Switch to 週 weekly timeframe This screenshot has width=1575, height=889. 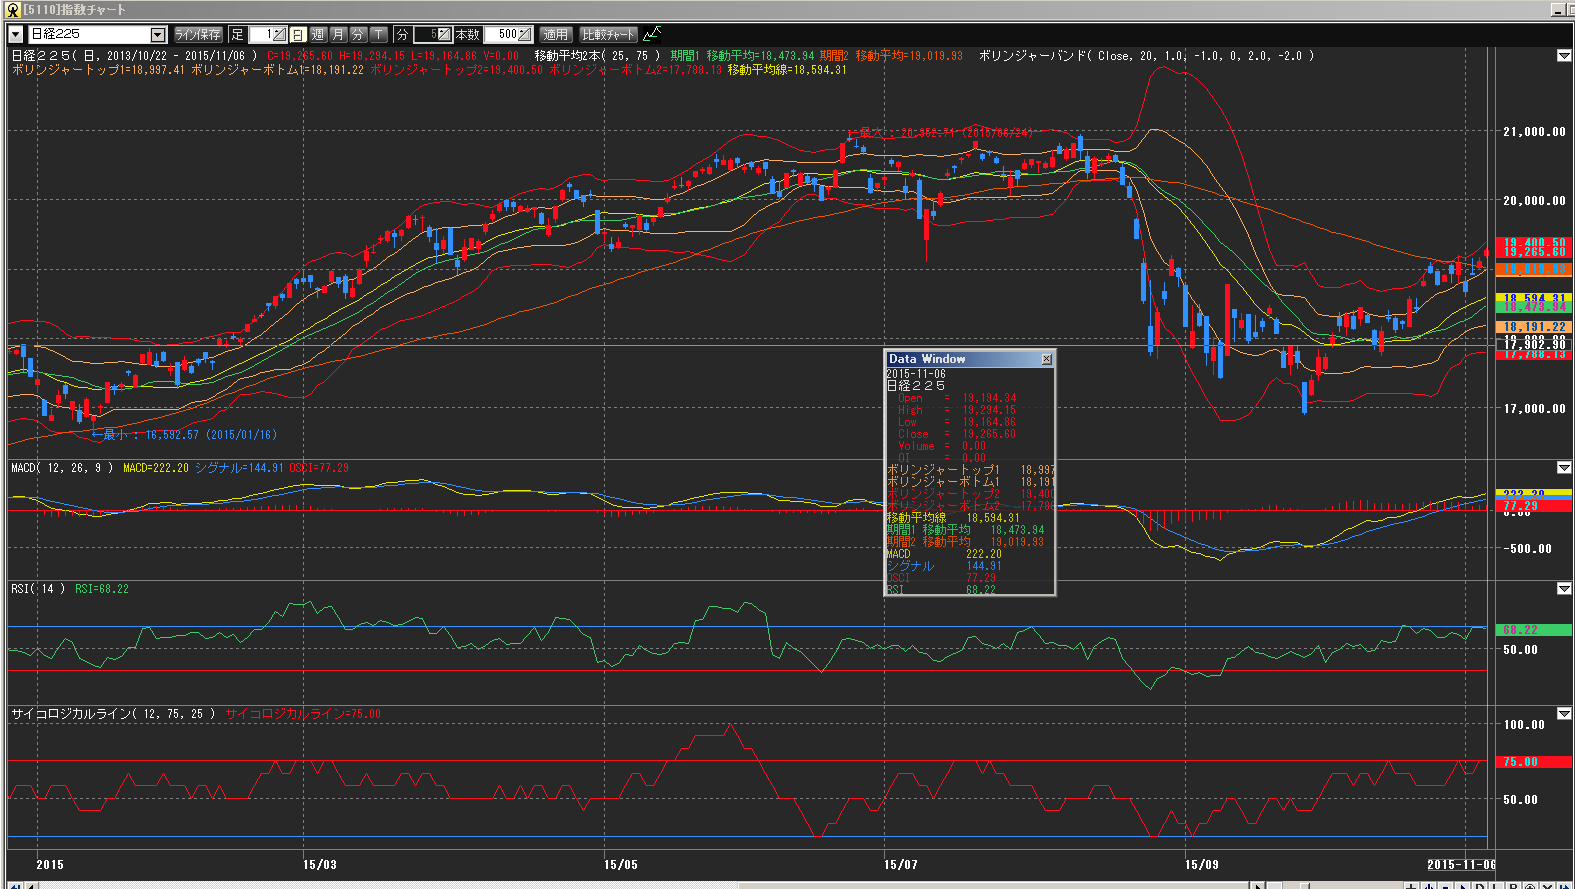coord(318,34)
